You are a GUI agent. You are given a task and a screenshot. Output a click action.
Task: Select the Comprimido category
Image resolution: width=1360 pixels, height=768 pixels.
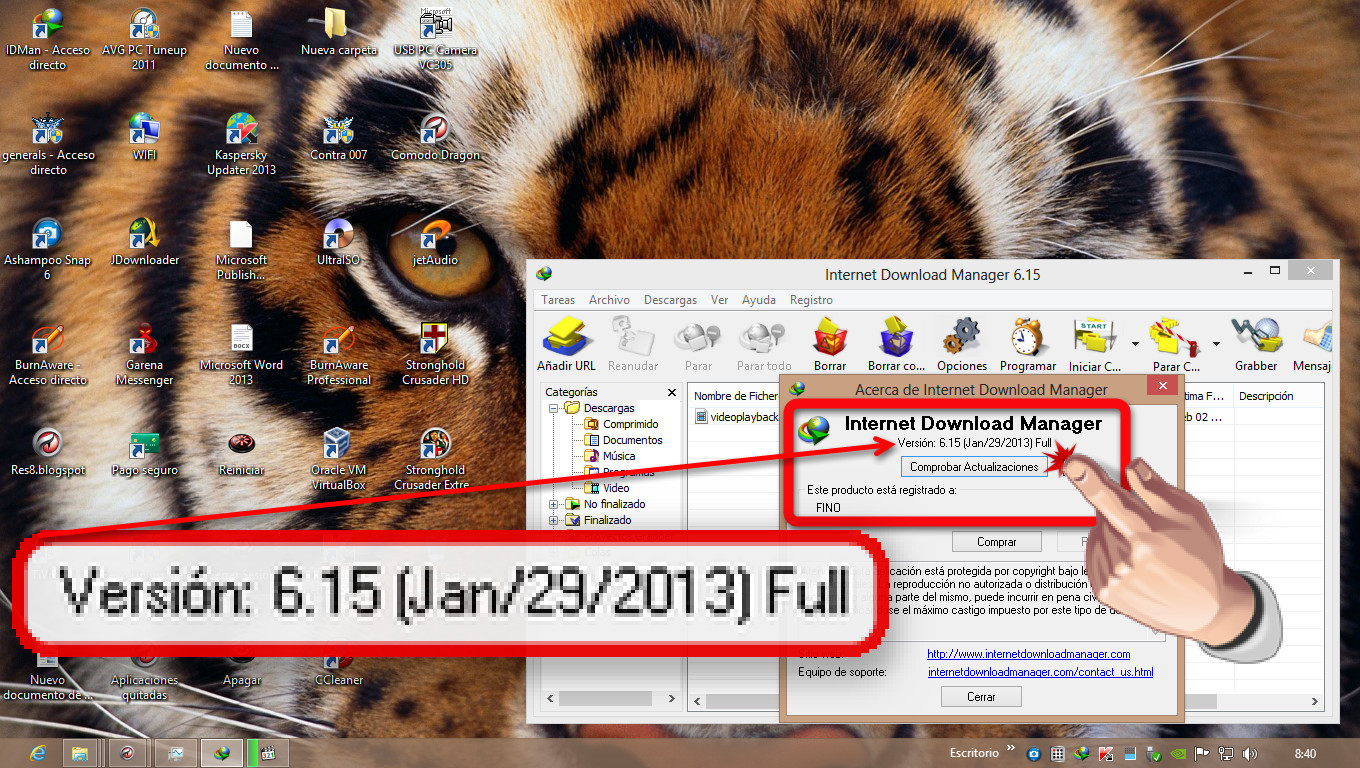click(630, 424)
